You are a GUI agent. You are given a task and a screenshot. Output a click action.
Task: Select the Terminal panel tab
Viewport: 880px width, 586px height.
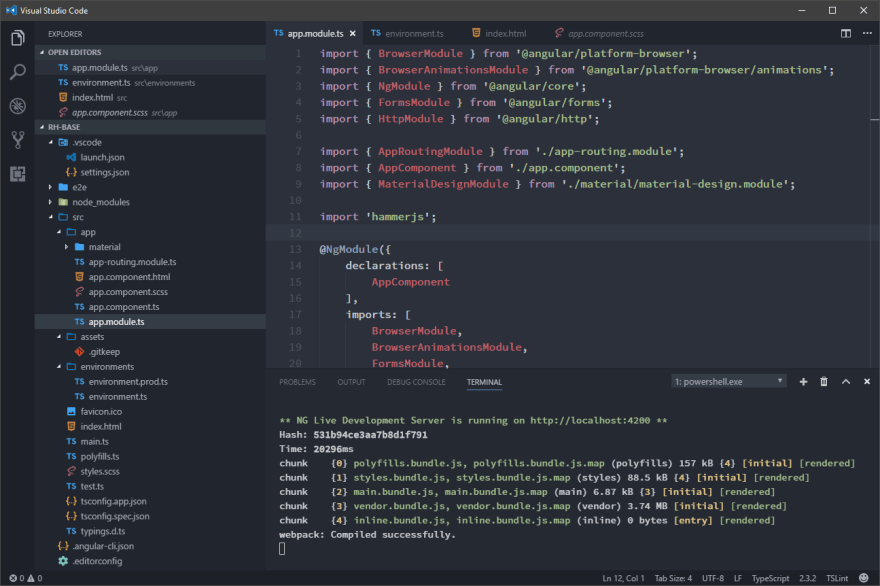(x=484, y=382)
